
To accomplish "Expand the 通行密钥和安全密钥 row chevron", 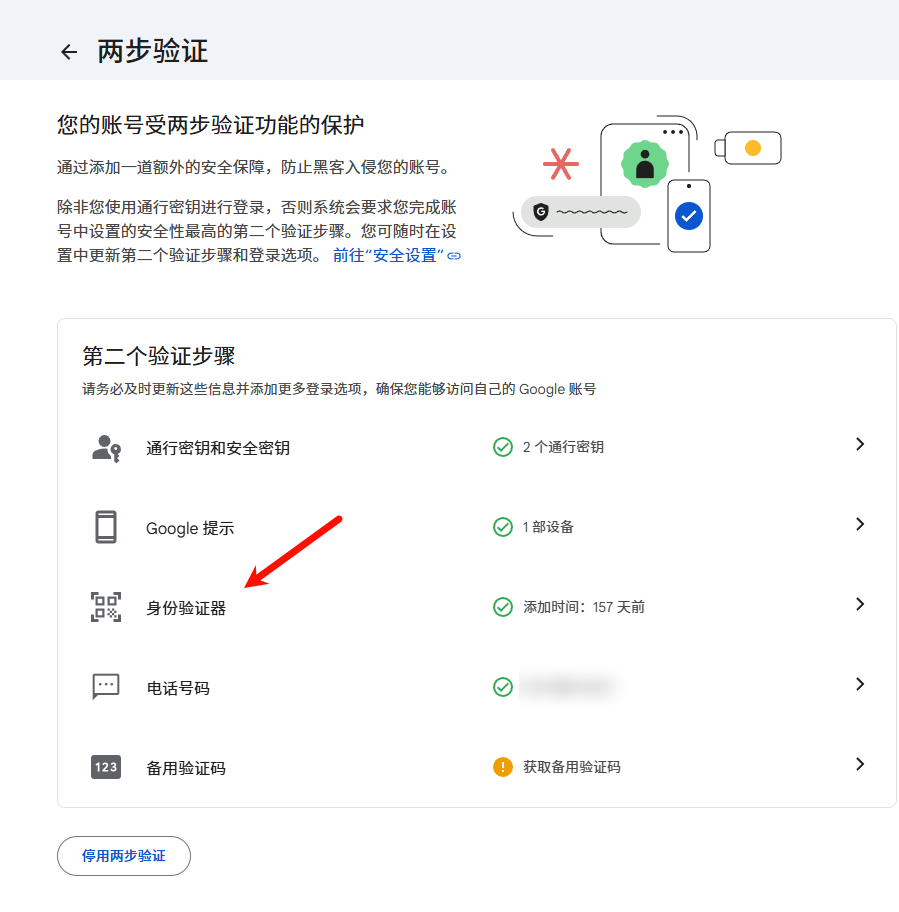I will 860,444.
